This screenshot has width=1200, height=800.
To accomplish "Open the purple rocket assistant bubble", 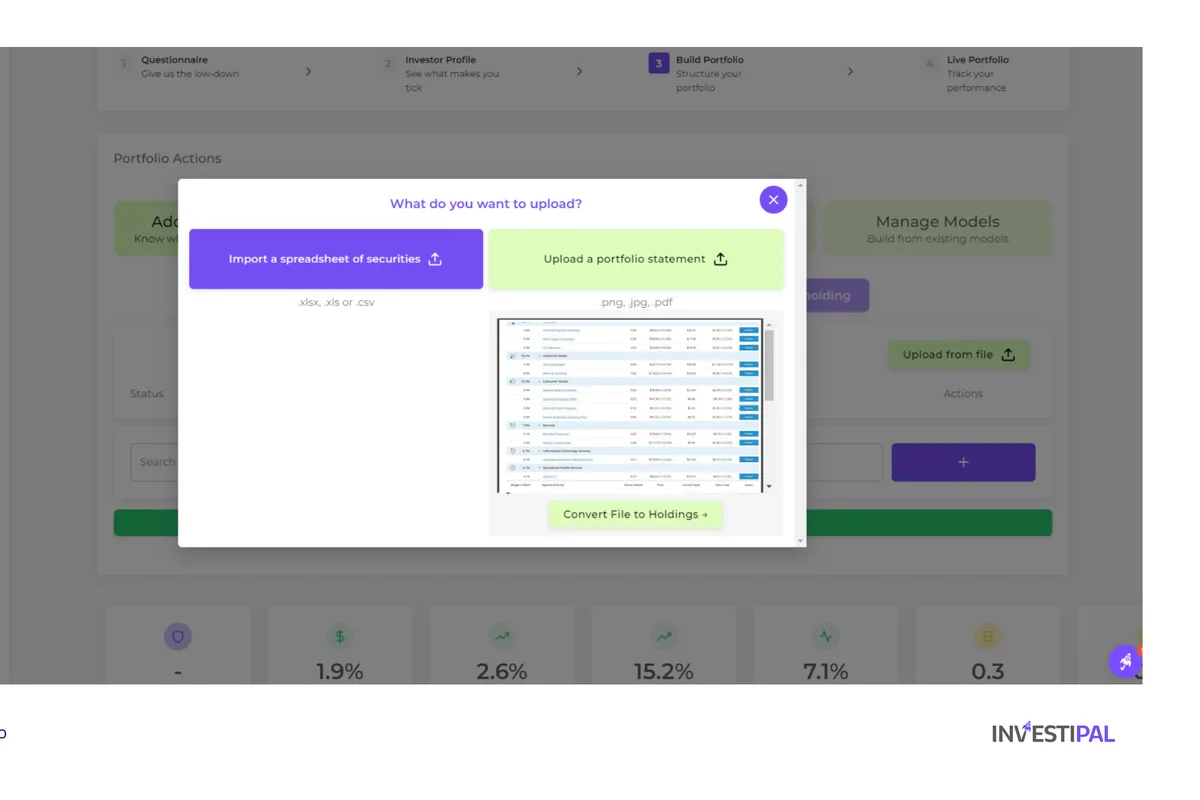I will (1125, 661).
